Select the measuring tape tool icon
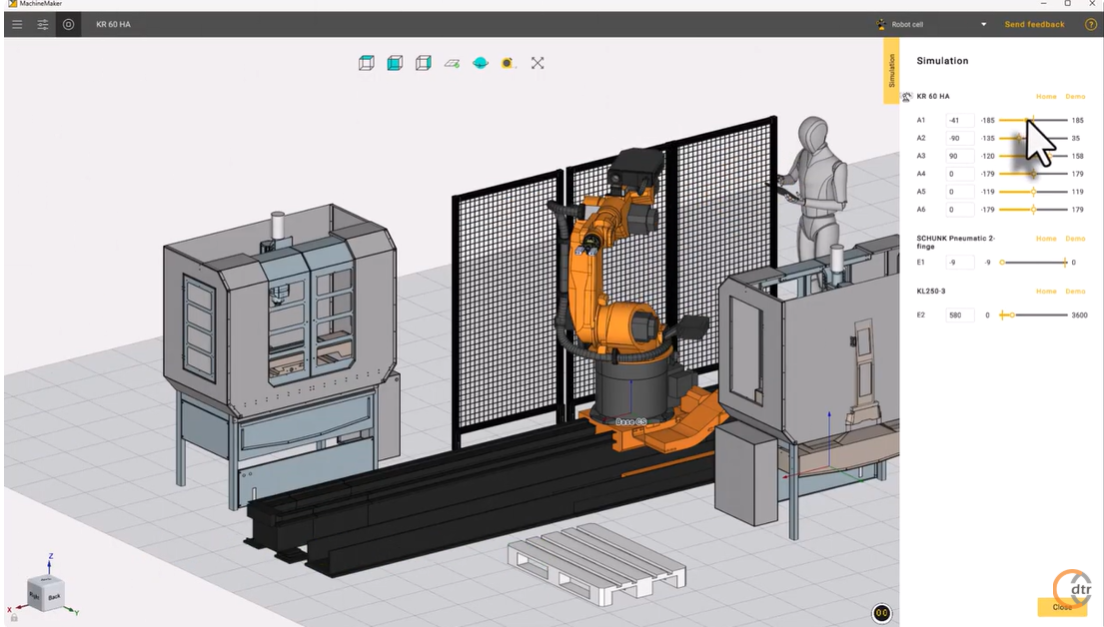Screen dimensions: 1104x627 508,62
